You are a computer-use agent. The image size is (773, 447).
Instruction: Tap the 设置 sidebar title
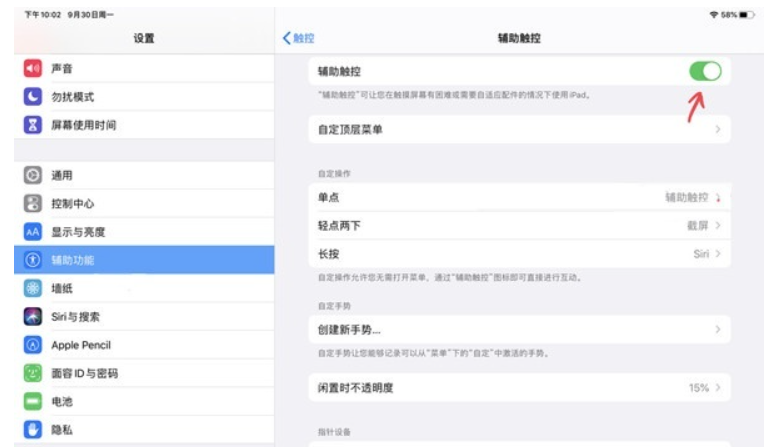144,38
